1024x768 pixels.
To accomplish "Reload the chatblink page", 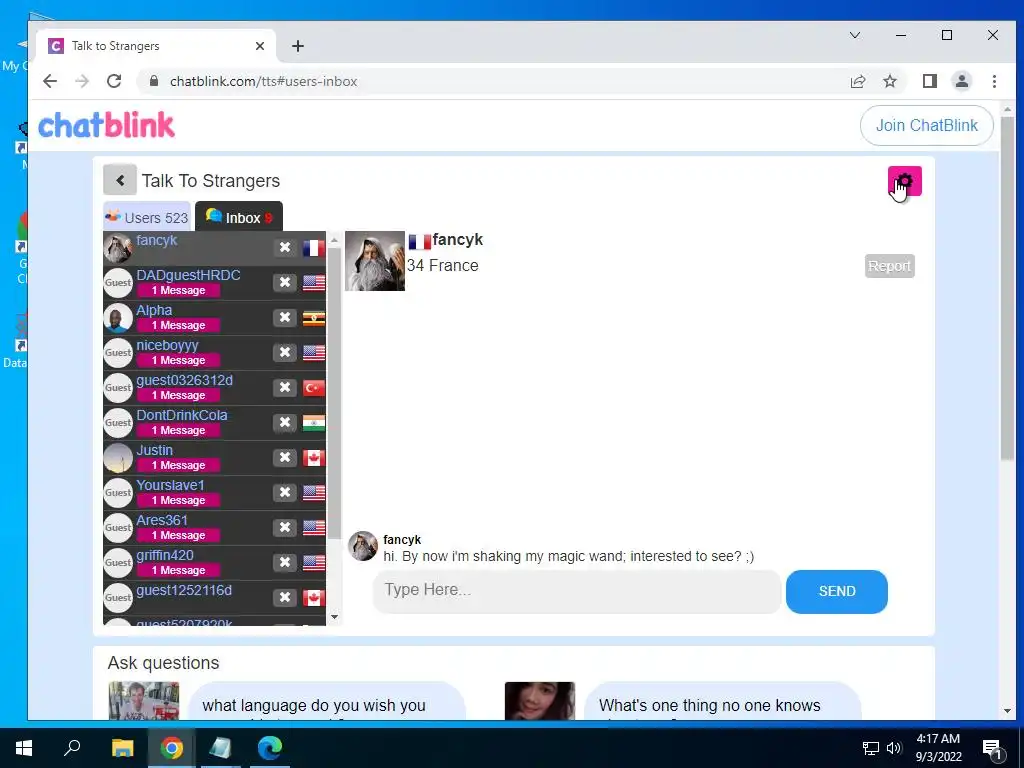I will pyautogui.click(x=114, y=81).
